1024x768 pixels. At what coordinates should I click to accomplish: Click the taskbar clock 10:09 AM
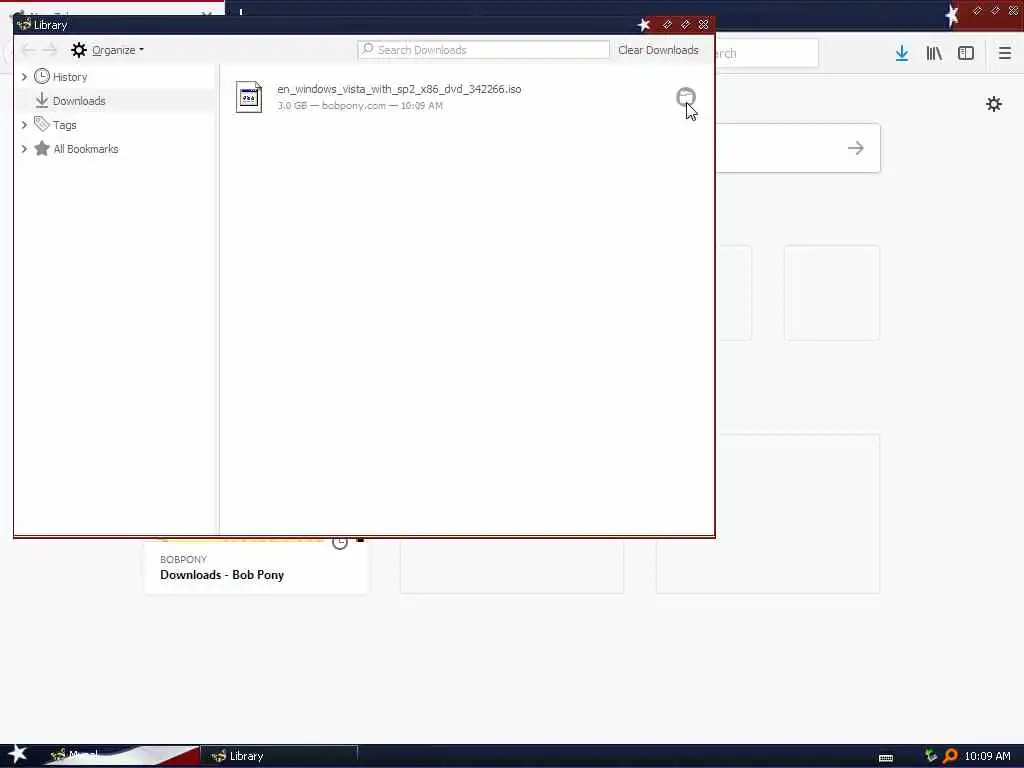coord(987,756)
